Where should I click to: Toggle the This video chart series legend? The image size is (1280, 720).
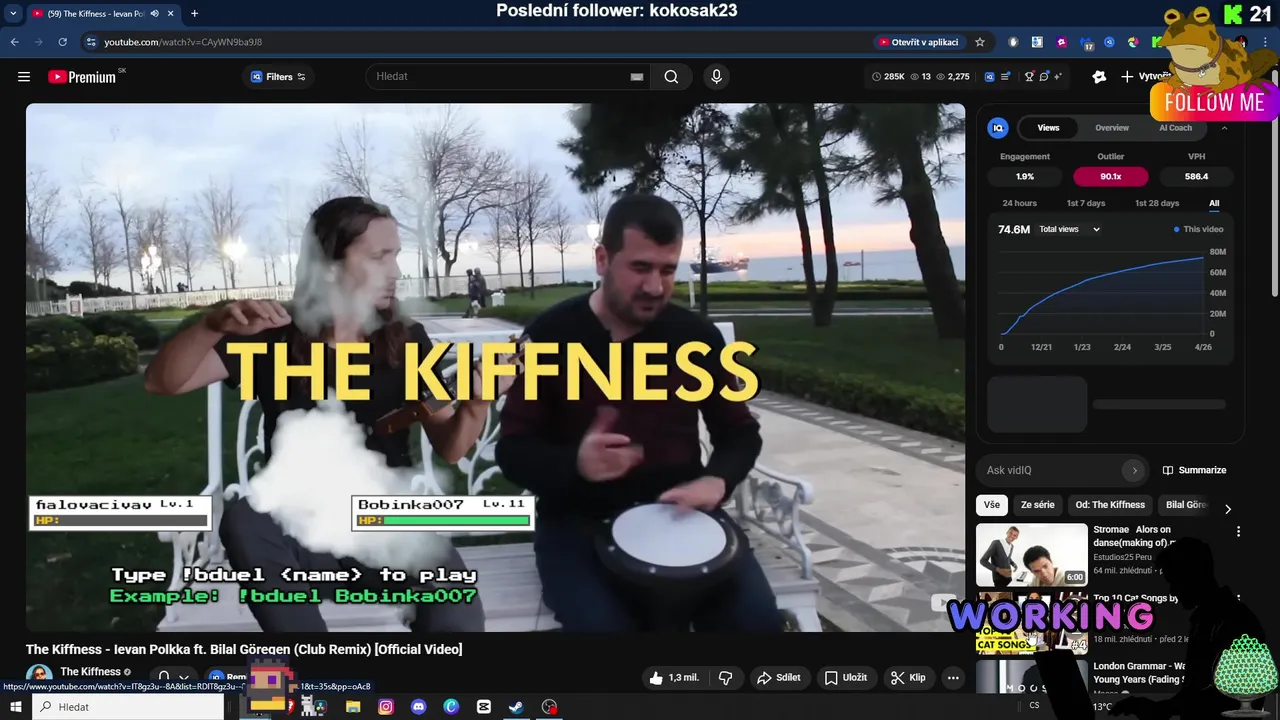click(1198, 229)
